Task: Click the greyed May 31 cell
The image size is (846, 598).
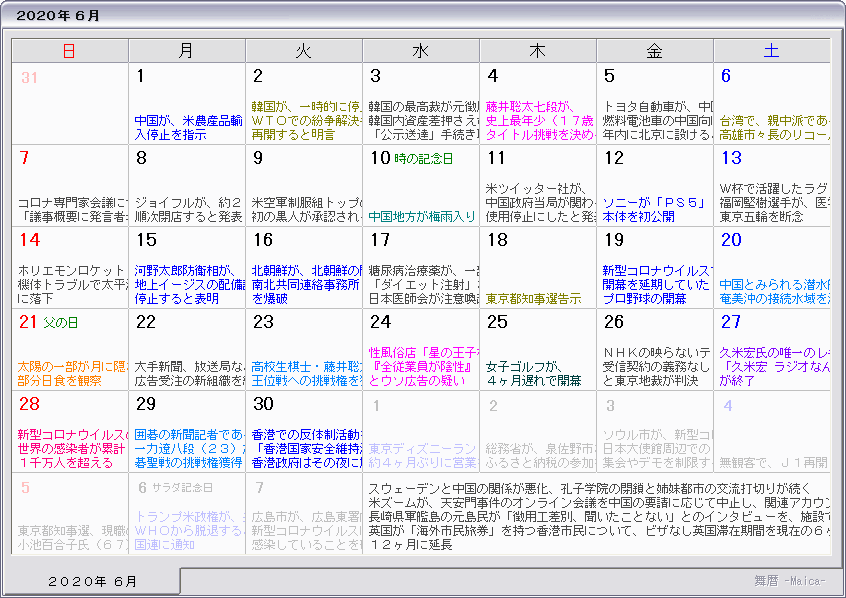Action: pos(70,103)
